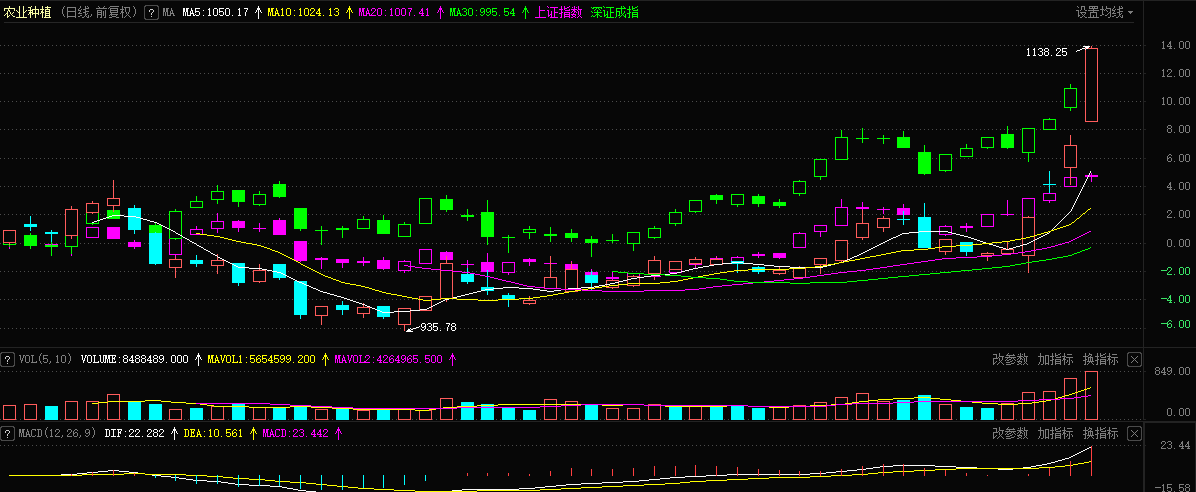Open the VOL indicator help icon
The image size is (1196, 492).
pyautogui.click(x=7, y=359)
